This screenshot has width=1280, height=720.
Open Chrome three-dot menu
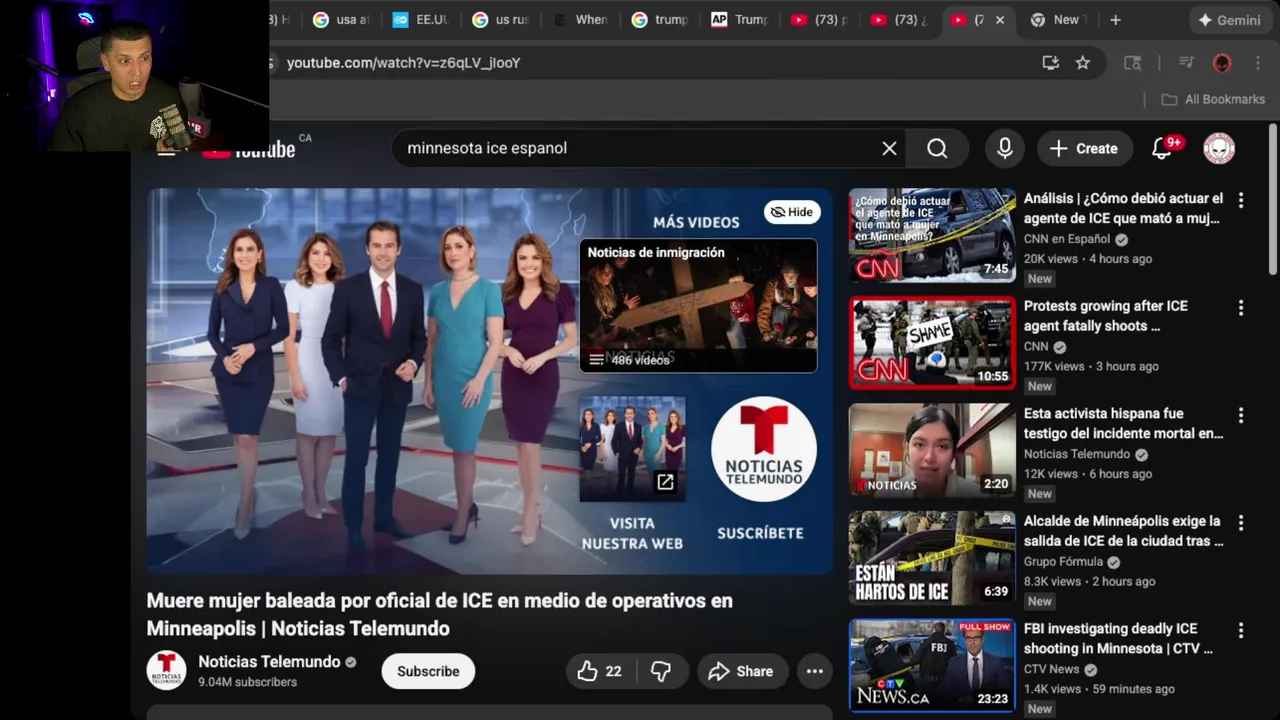[1258, 63]
